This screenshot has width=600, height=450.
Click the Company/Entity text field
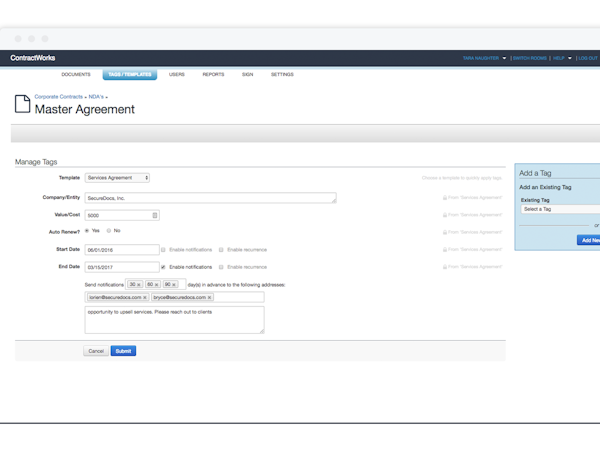point(210,198)
